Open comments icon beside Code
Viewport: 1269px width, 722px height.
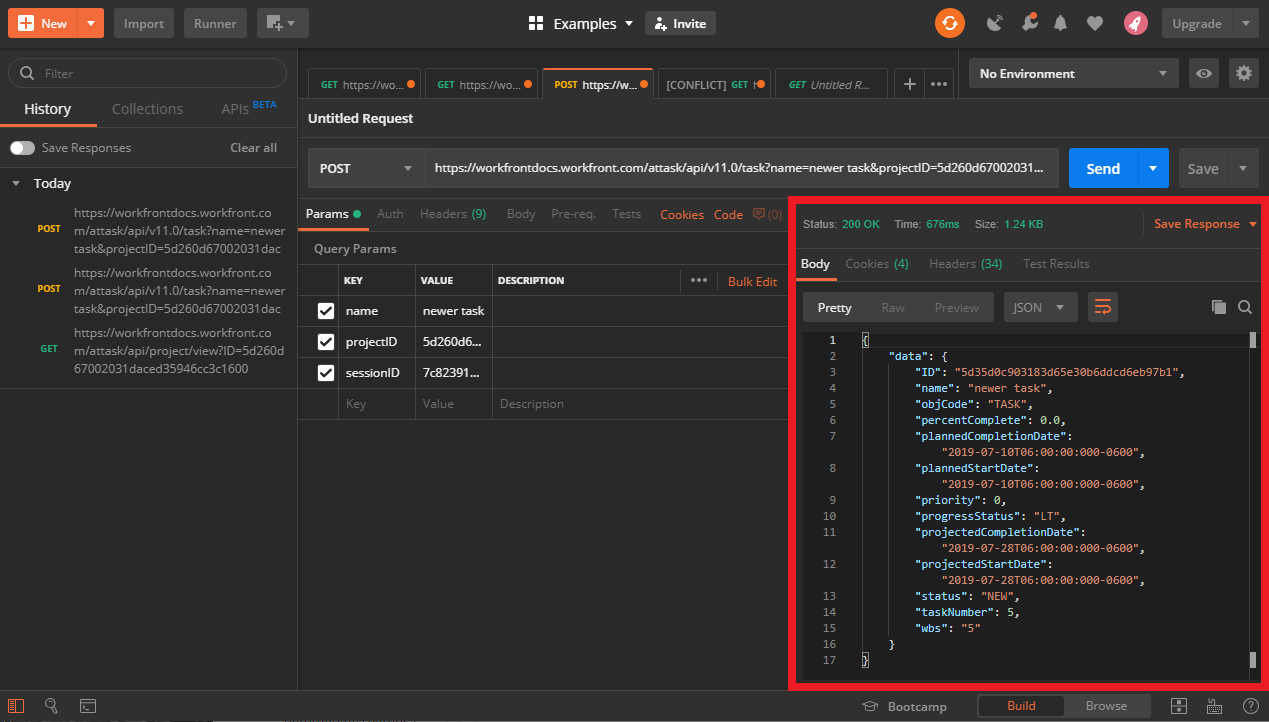click(x=767, y=214)
